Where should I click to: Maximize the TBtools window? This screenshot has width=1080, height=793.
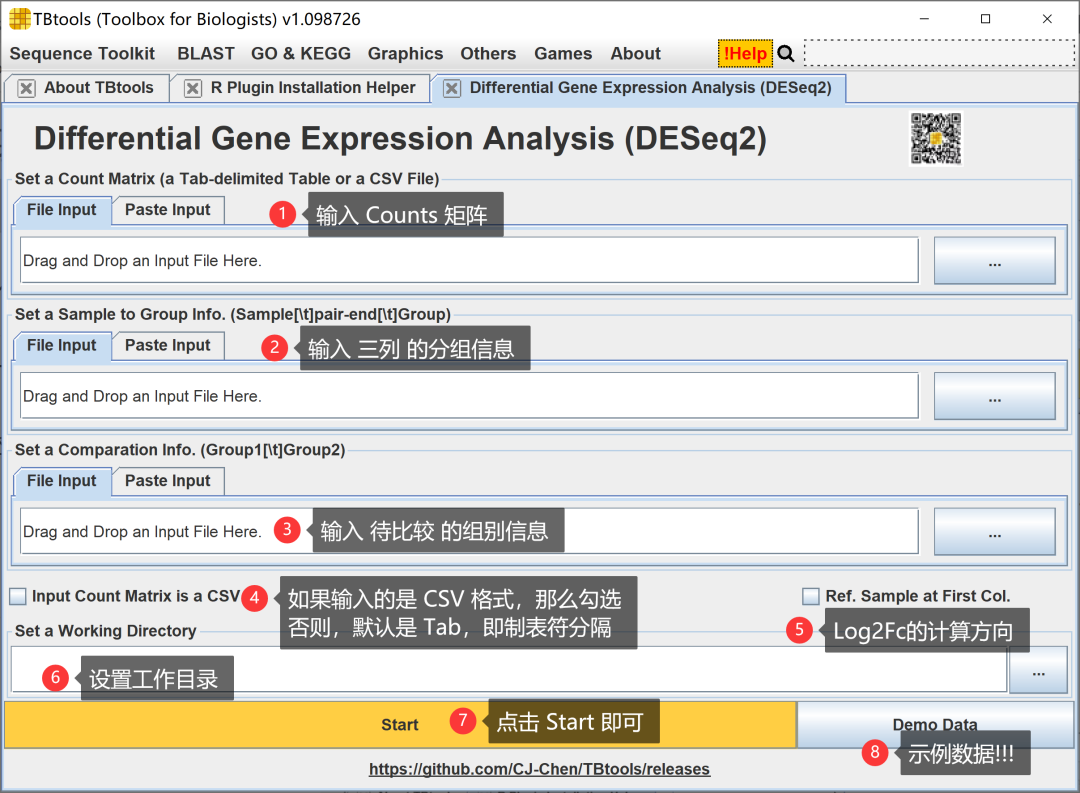click(986, 19)
